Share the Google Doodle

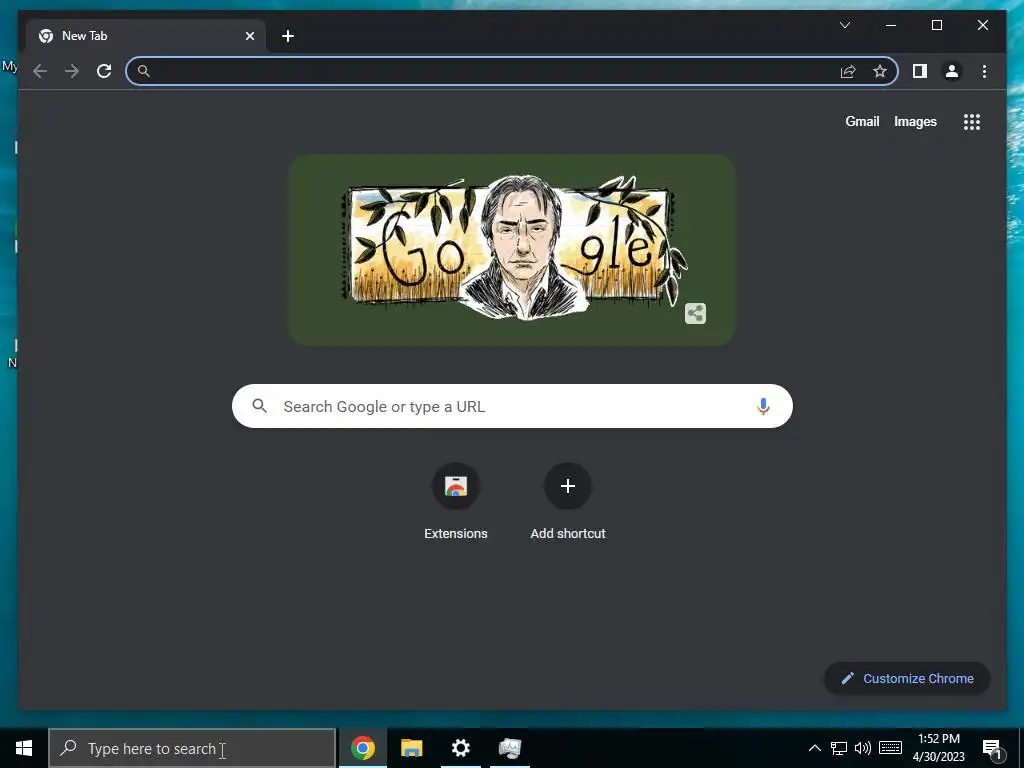click(696, 313)
